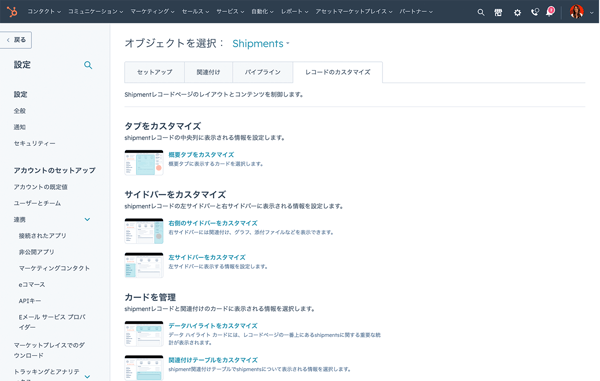
Task: Click the right sidebar layout thumbnail
Action: click(x=144, y=231)
